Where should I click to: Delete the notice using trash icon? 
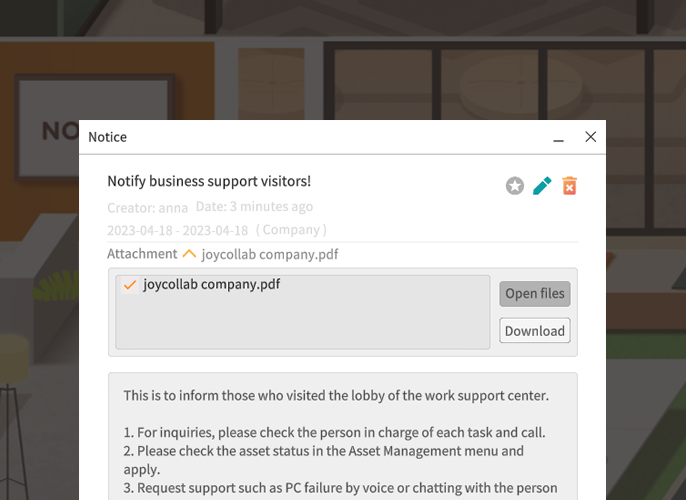tap(569, 186)
